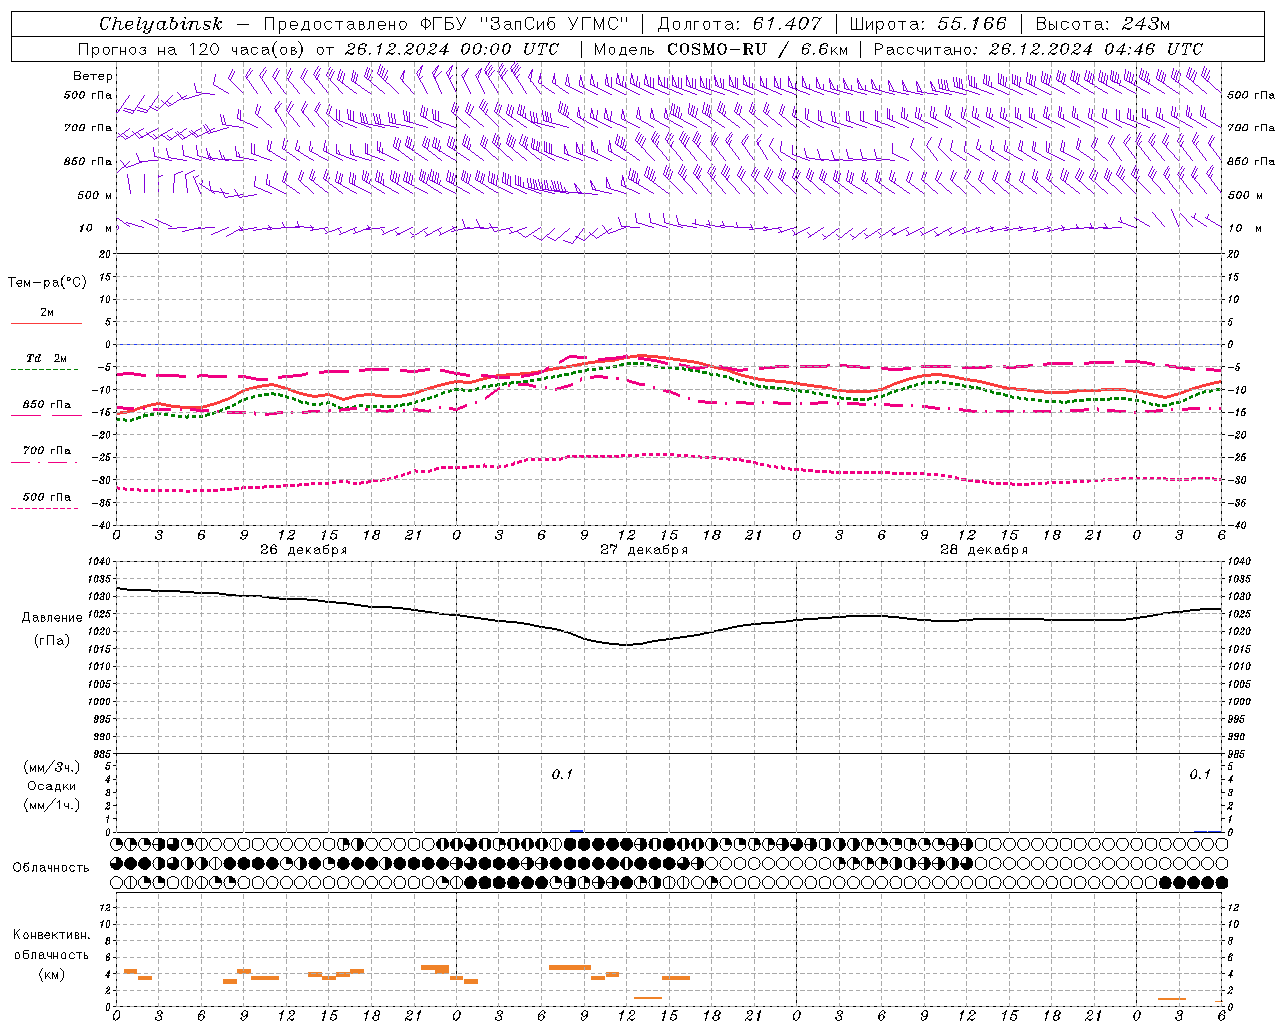Click the (мм/1ч.) precipitation unit label
1280x1024 pixels.
(x=52, y=805)
